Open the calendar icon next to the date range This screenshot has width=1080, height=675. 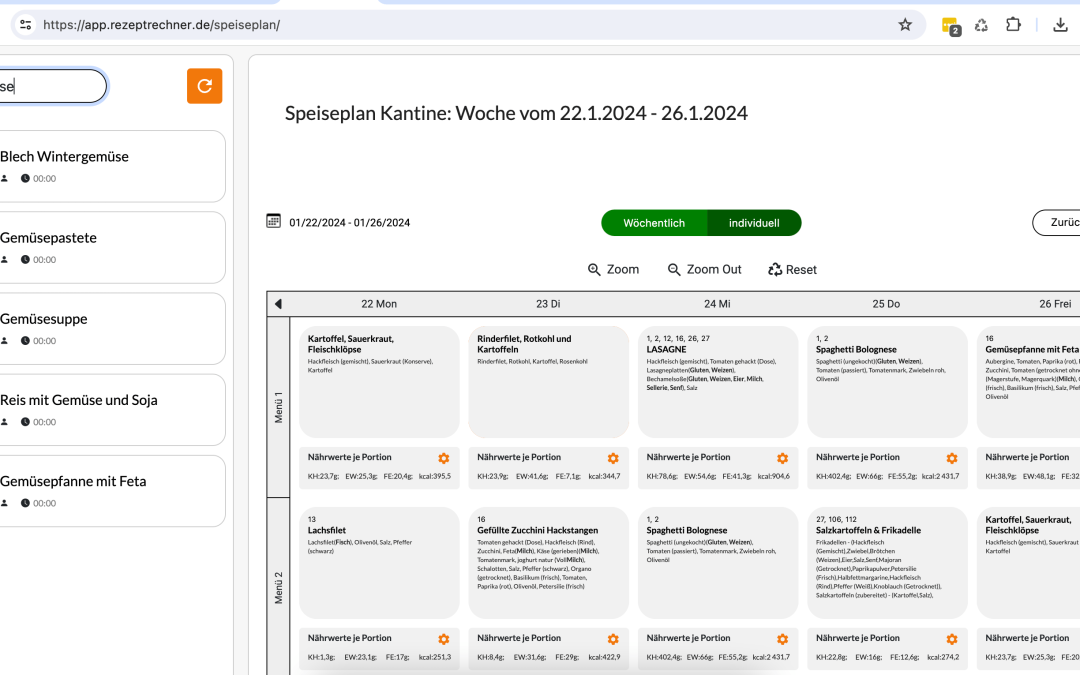(x=273, y=222)
